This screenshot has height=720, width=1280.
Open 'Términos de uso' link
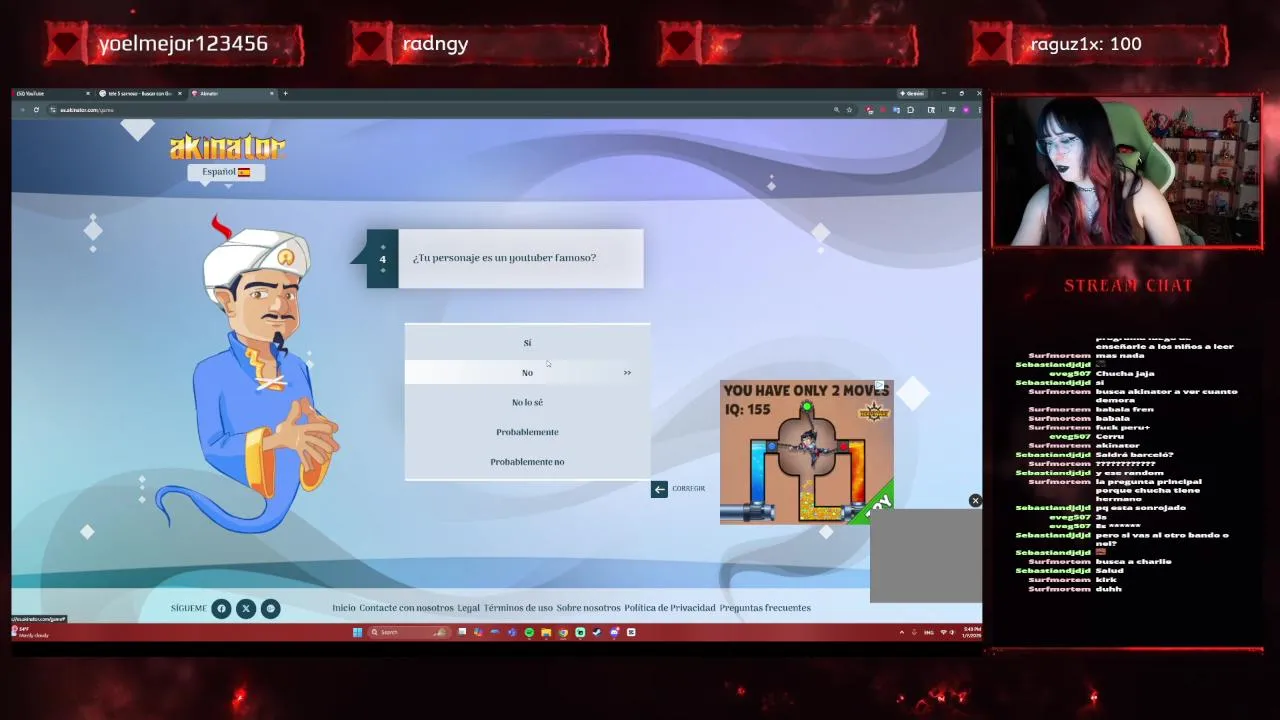(518, 608)
